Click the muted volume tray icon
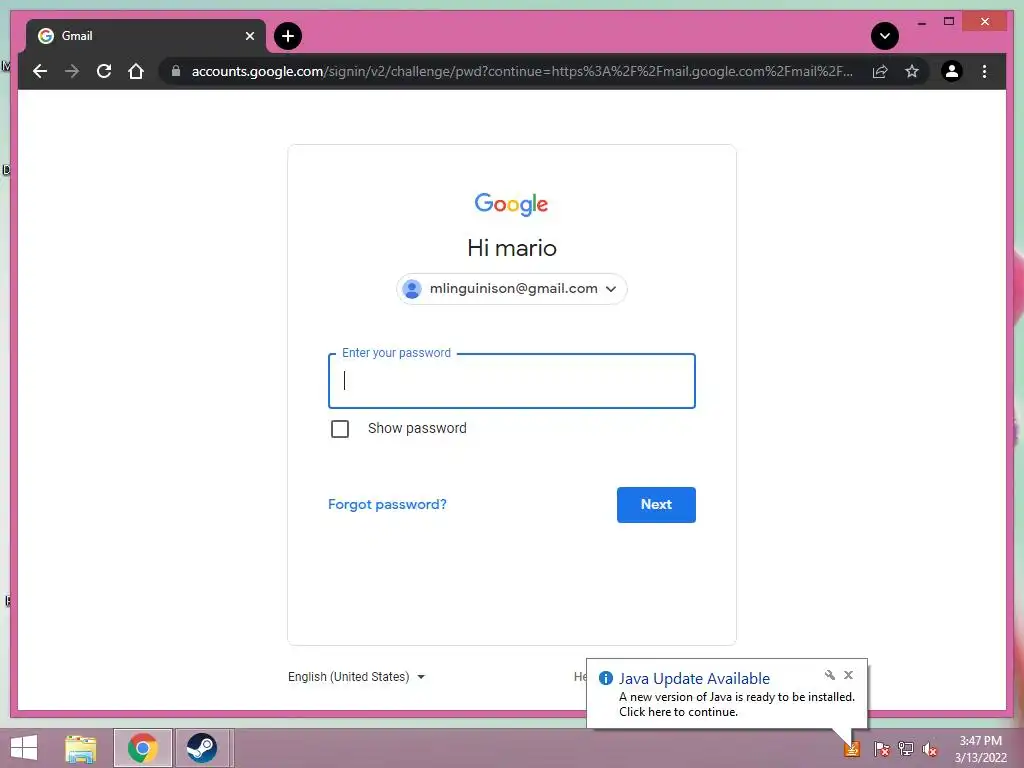The height and width of the screenshot is (768, 1024). click(x=930, y=748)
